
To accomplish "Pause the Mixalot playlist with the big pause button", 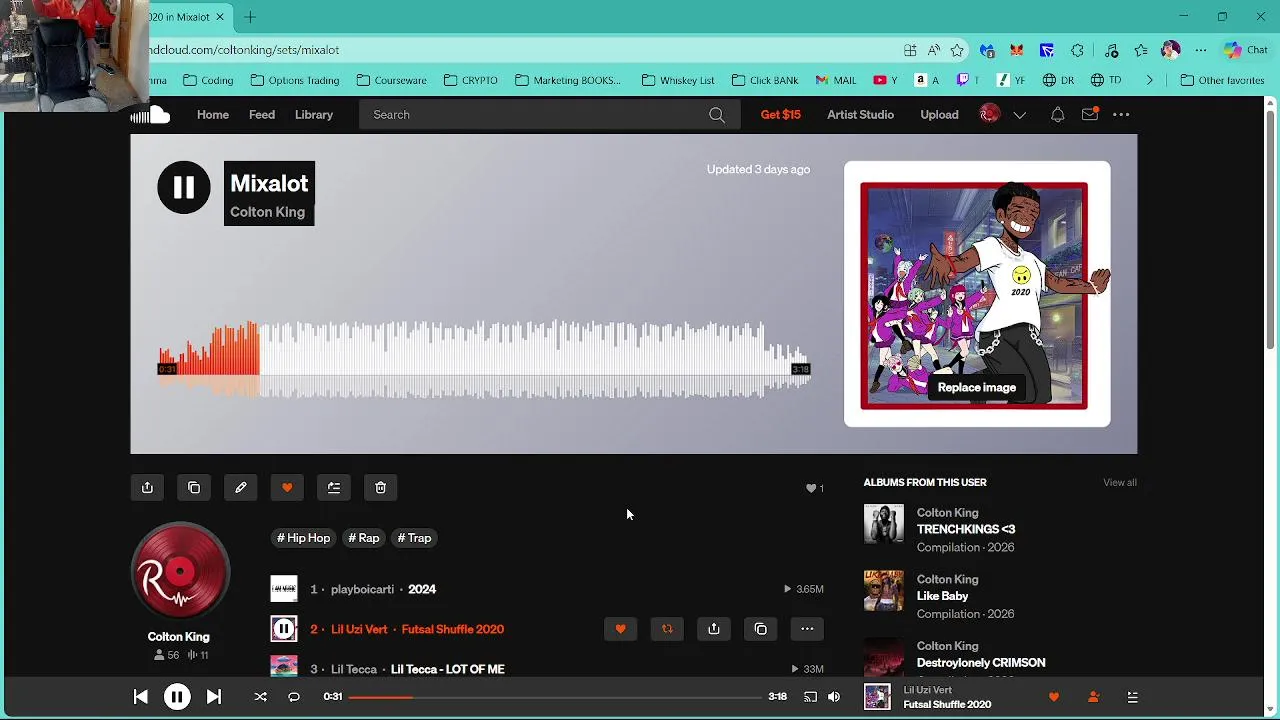I will pos(184,187).
